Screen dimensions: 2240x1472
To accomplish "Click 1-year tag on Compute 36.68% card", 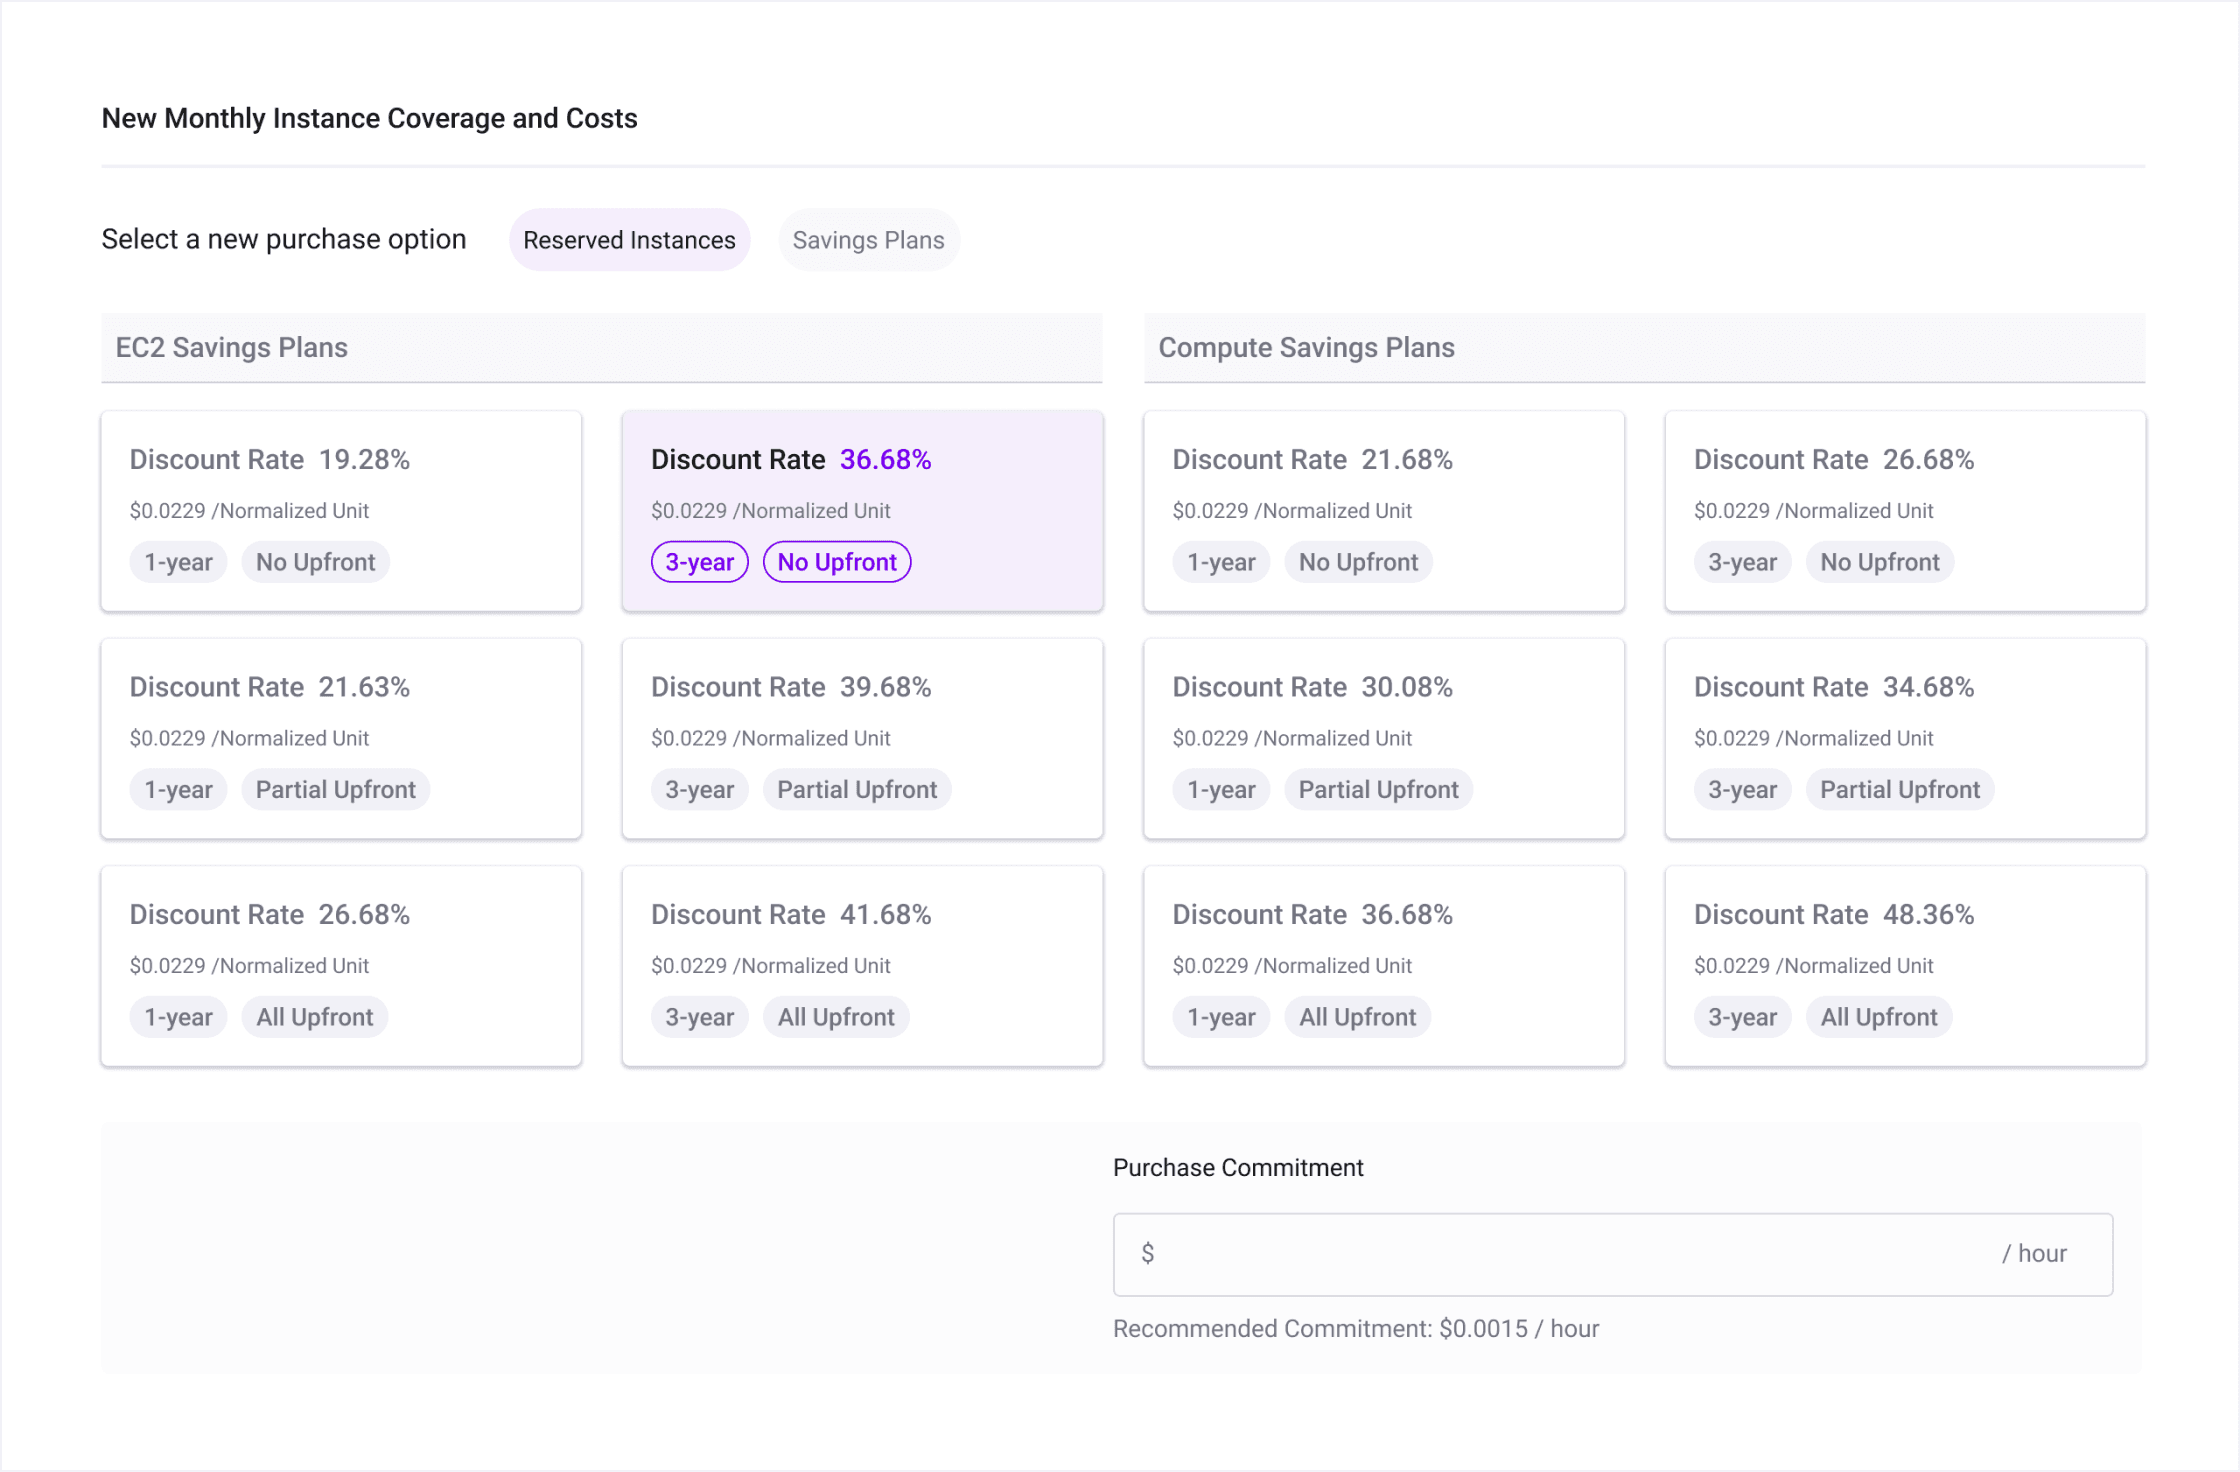I will pyautogui.click(x=1221, y=1017).
